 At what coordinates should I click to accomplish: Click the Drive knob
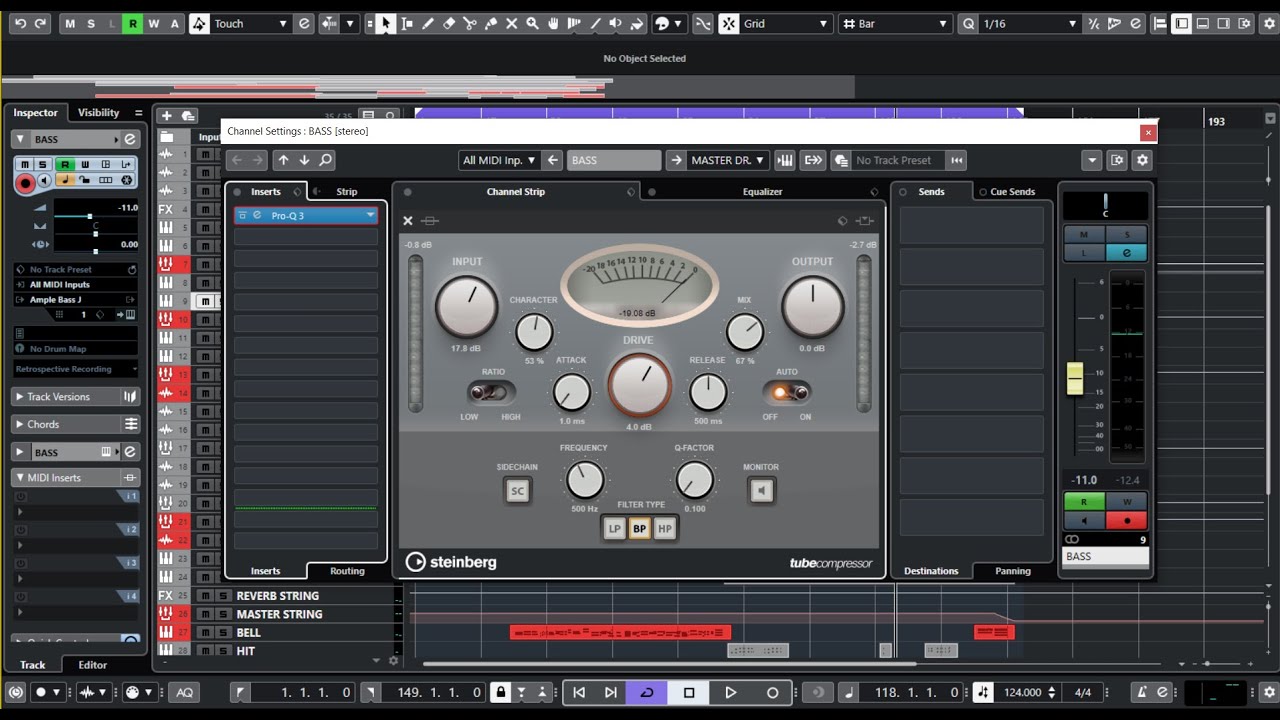[x=640, y=385]
